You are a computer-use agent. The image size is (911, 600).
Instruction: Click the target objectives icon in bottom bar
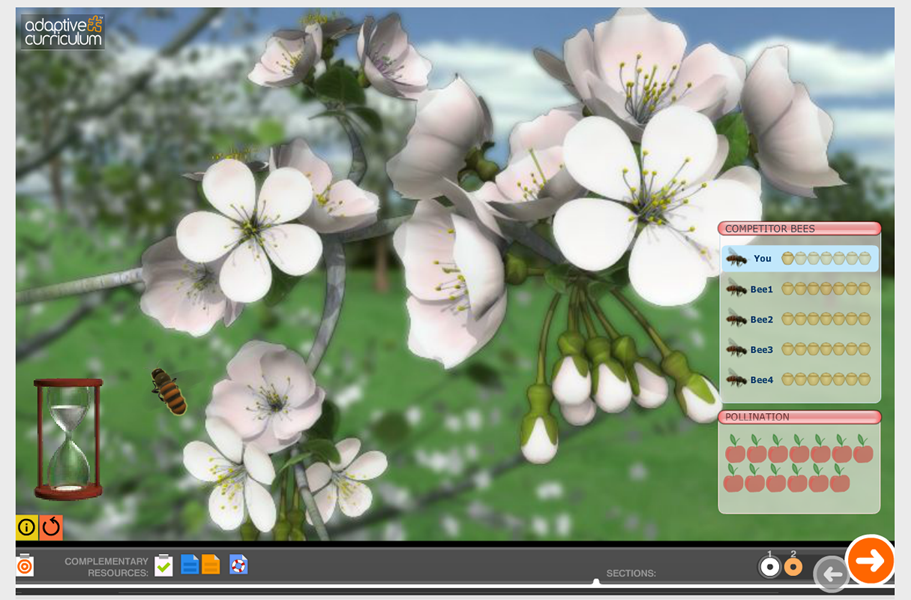(25, 565)
